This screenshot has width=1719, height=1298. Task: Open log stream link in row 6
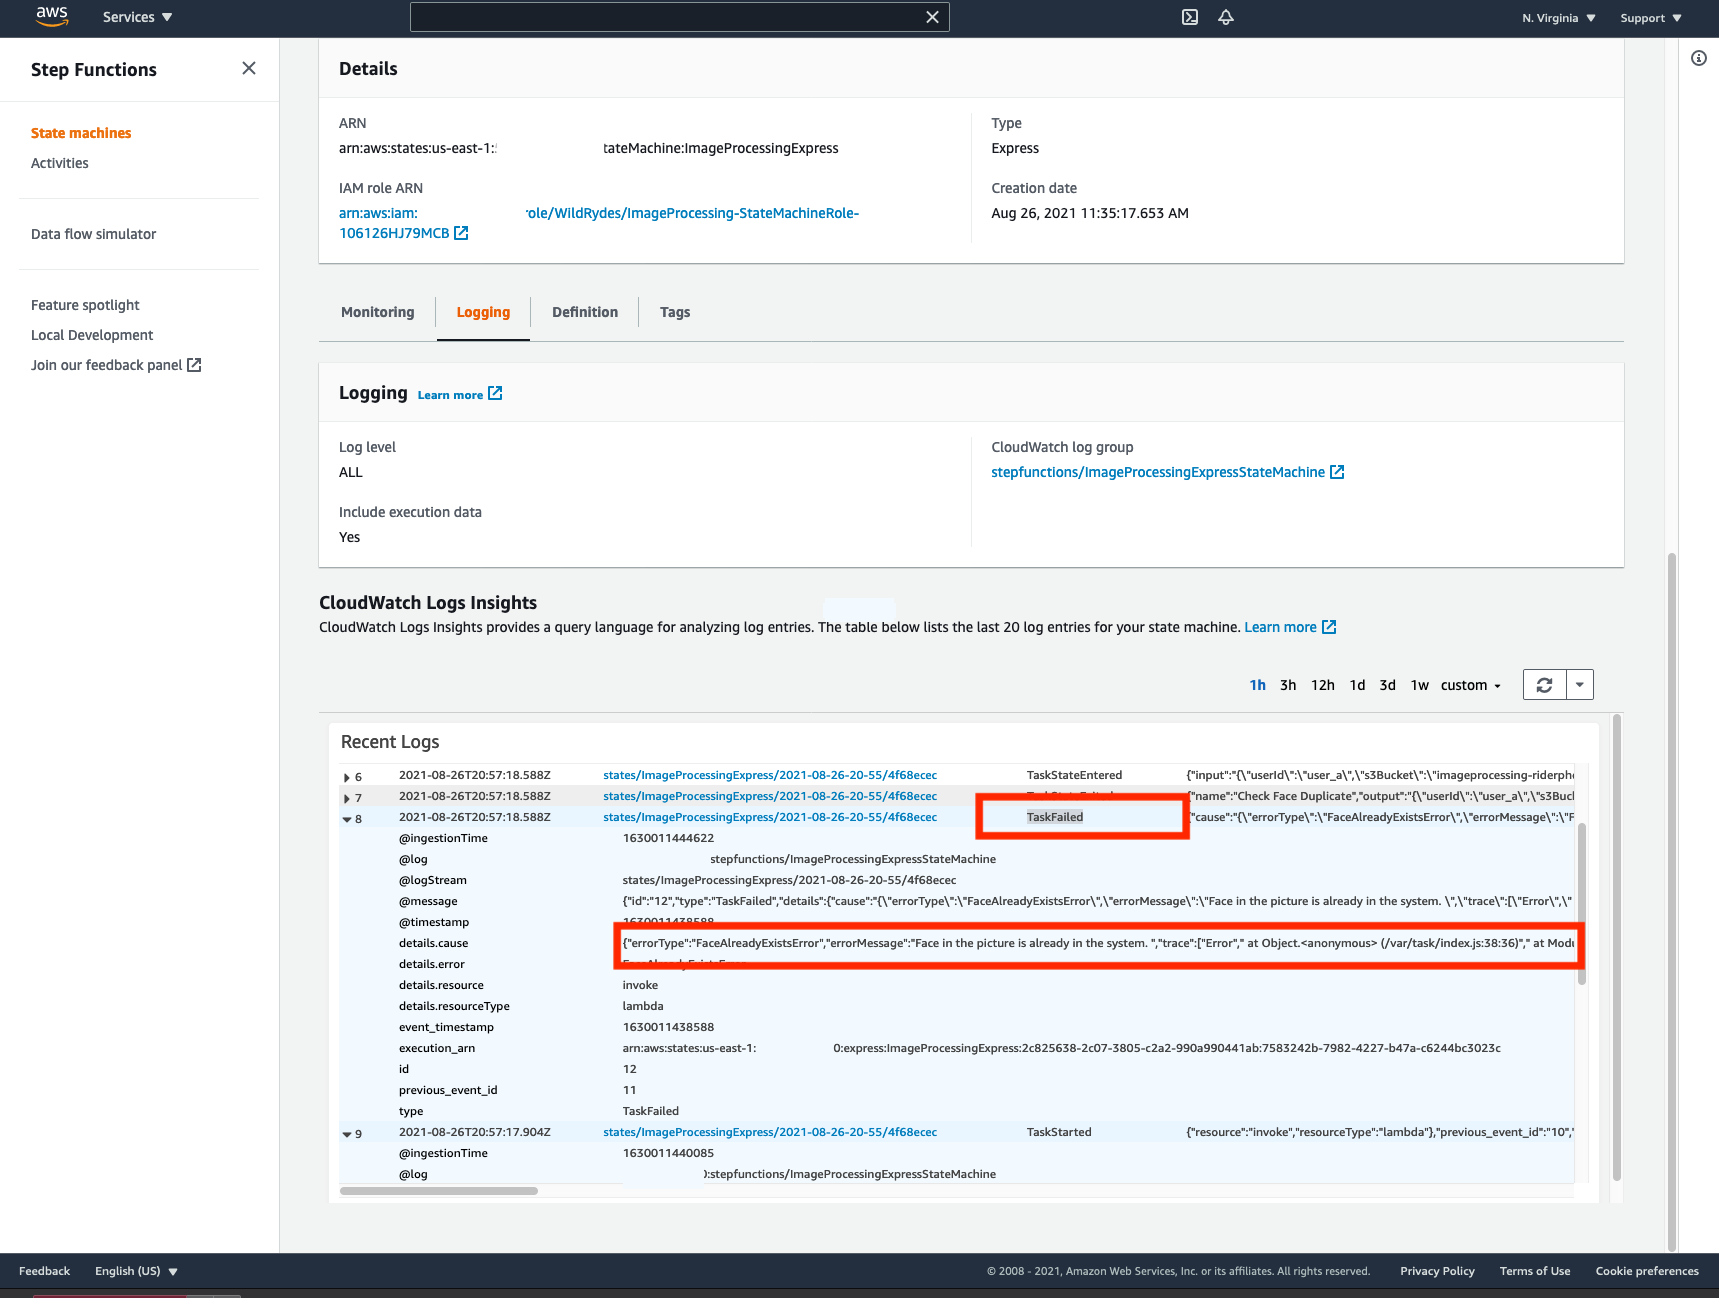click(770, 775)
